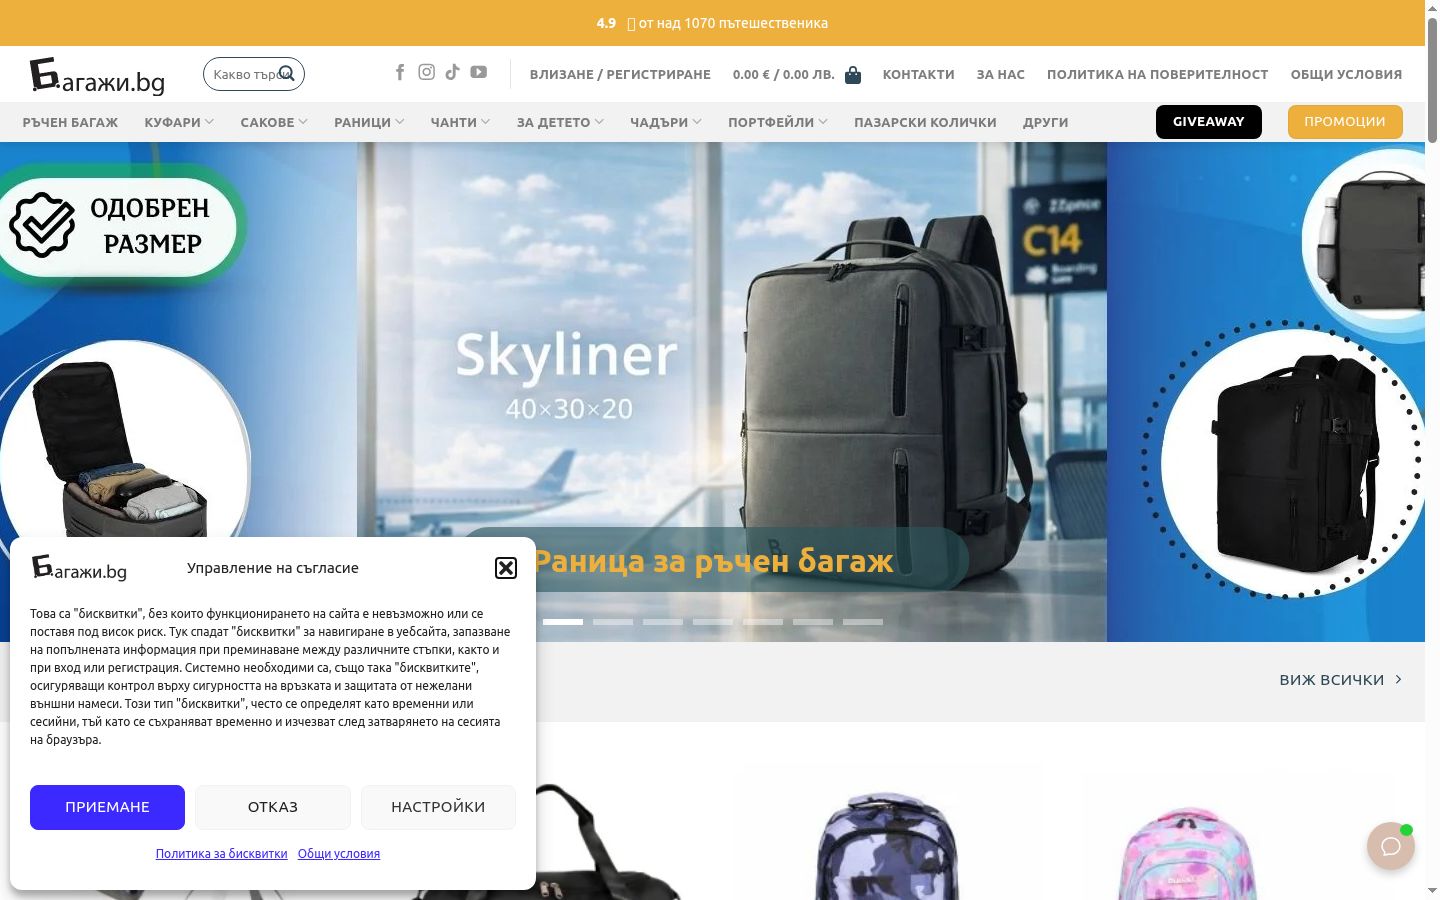Open cookie НАСТРОЙКИ button
Image resolution: width=1440 pixels, height=900 pixels.
tap(438, 807)
